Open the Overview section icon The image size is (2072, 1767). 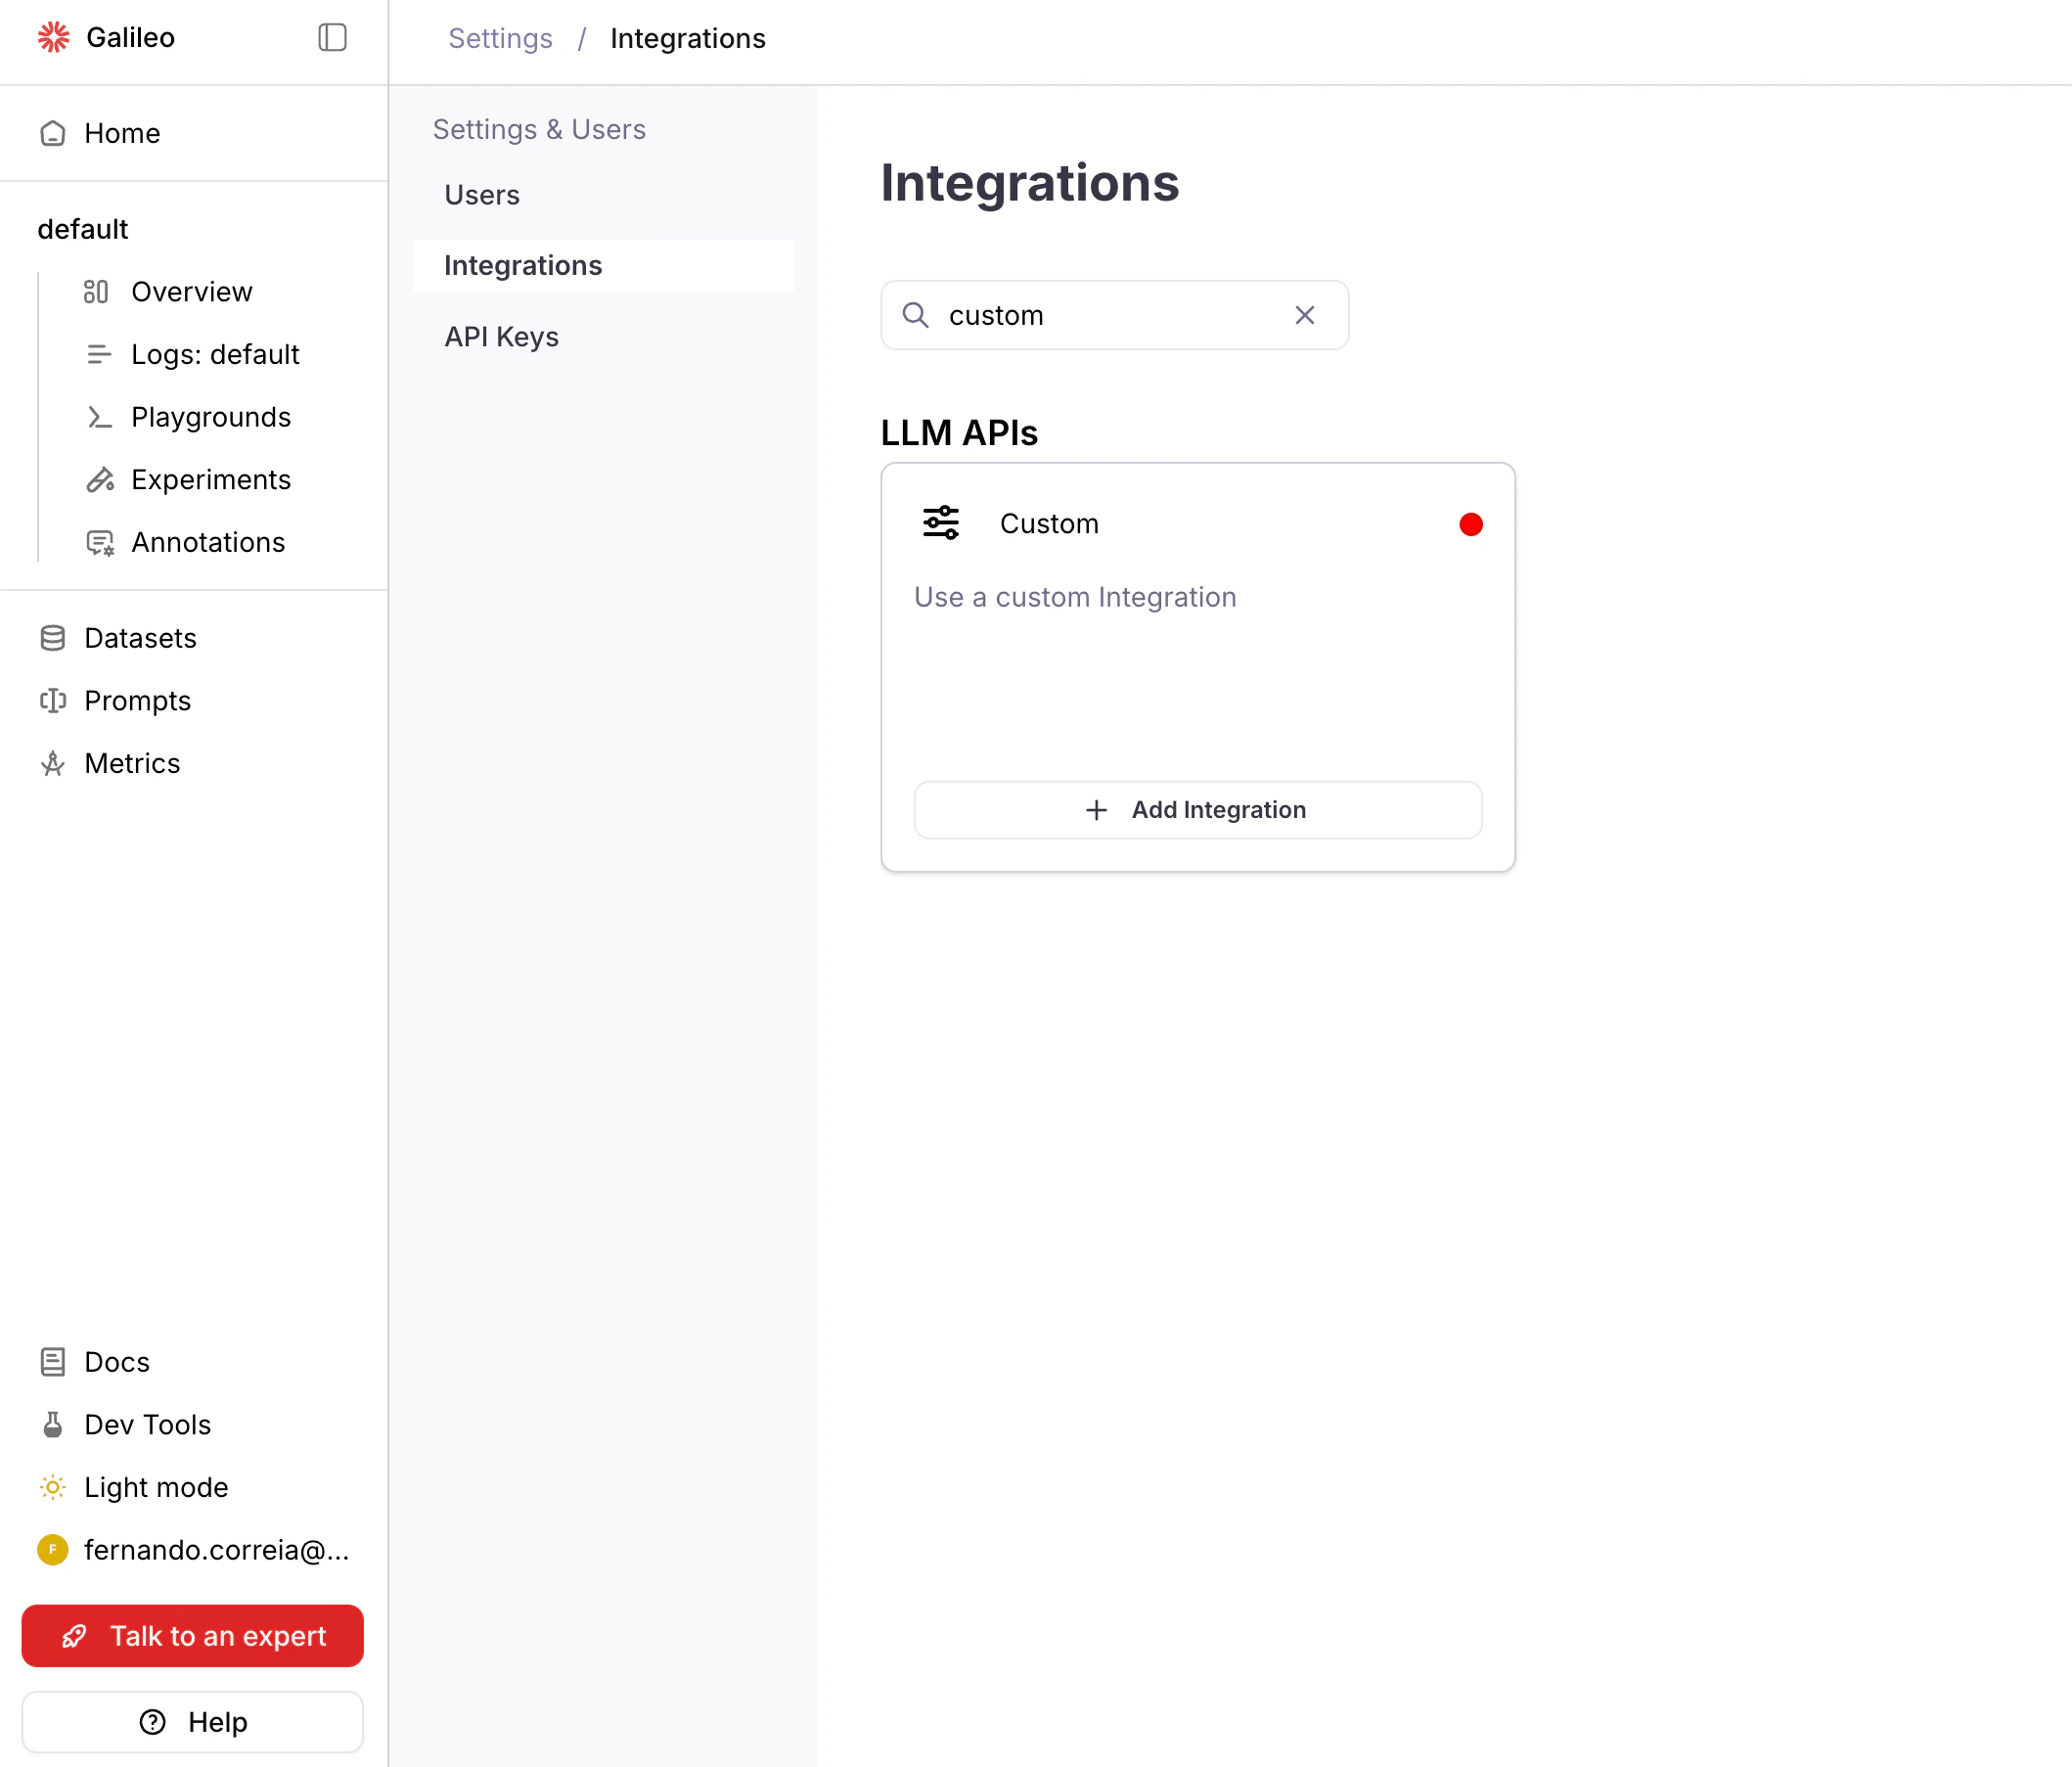point(98,291)
